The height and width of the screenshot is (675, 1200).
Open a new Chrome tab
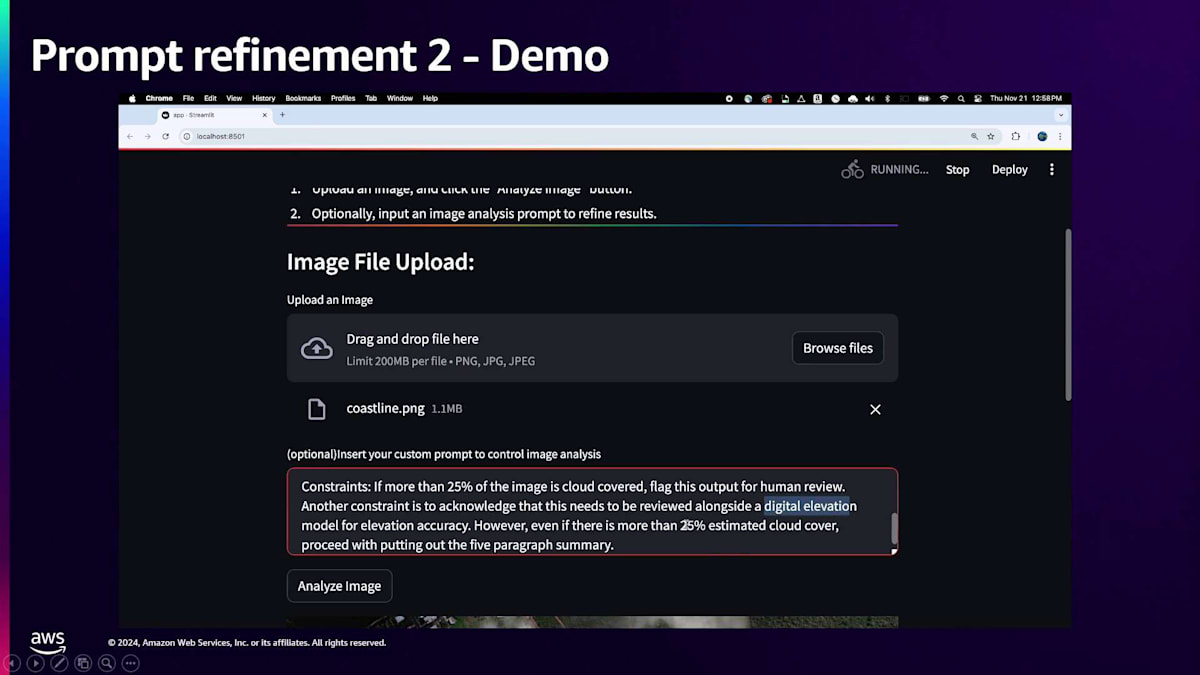tap(282, 115)
